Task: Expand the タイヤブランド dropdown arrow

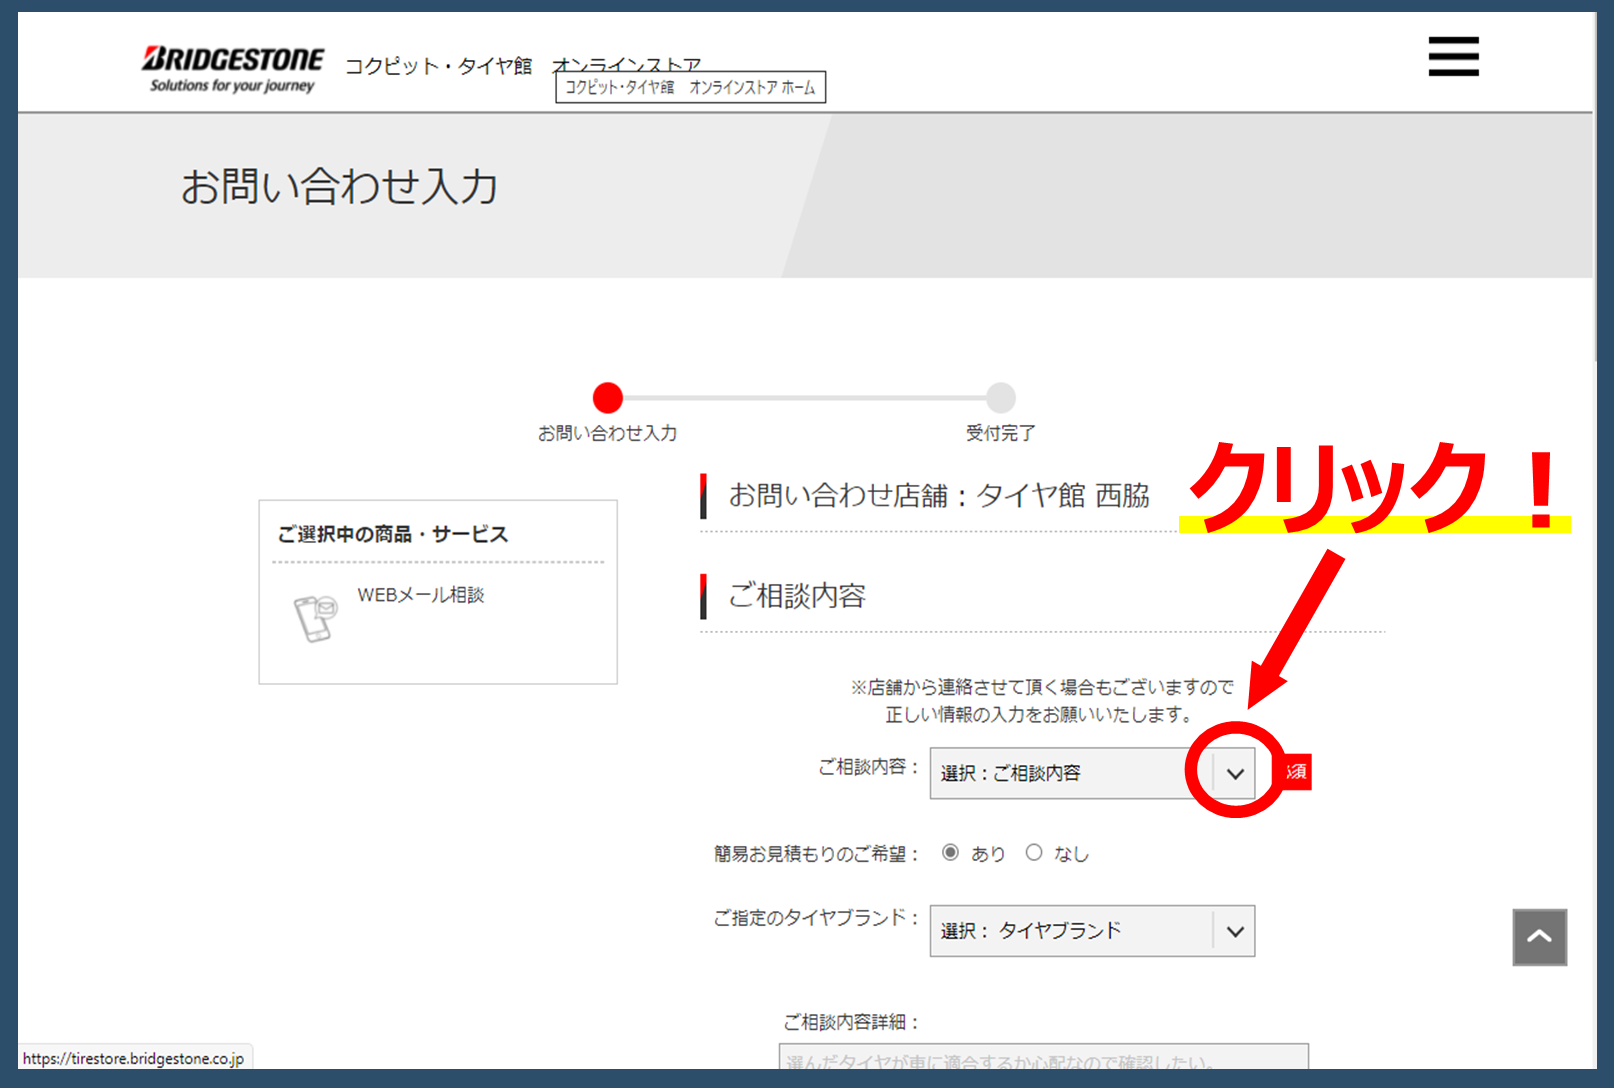Action: (1235, 931)
